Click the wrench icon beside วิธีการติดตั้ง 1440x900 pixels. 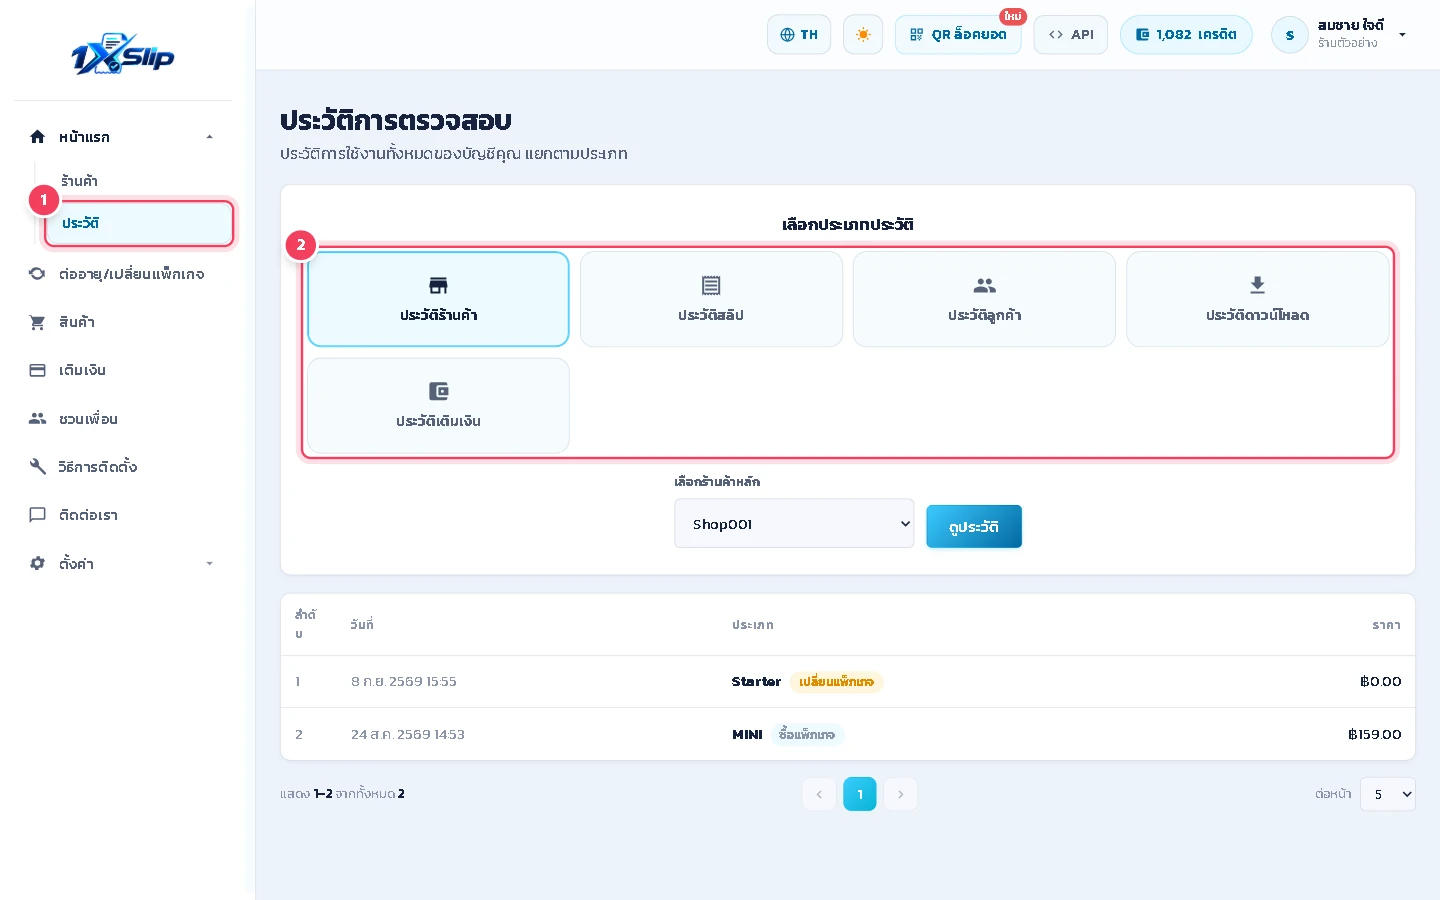37,466
